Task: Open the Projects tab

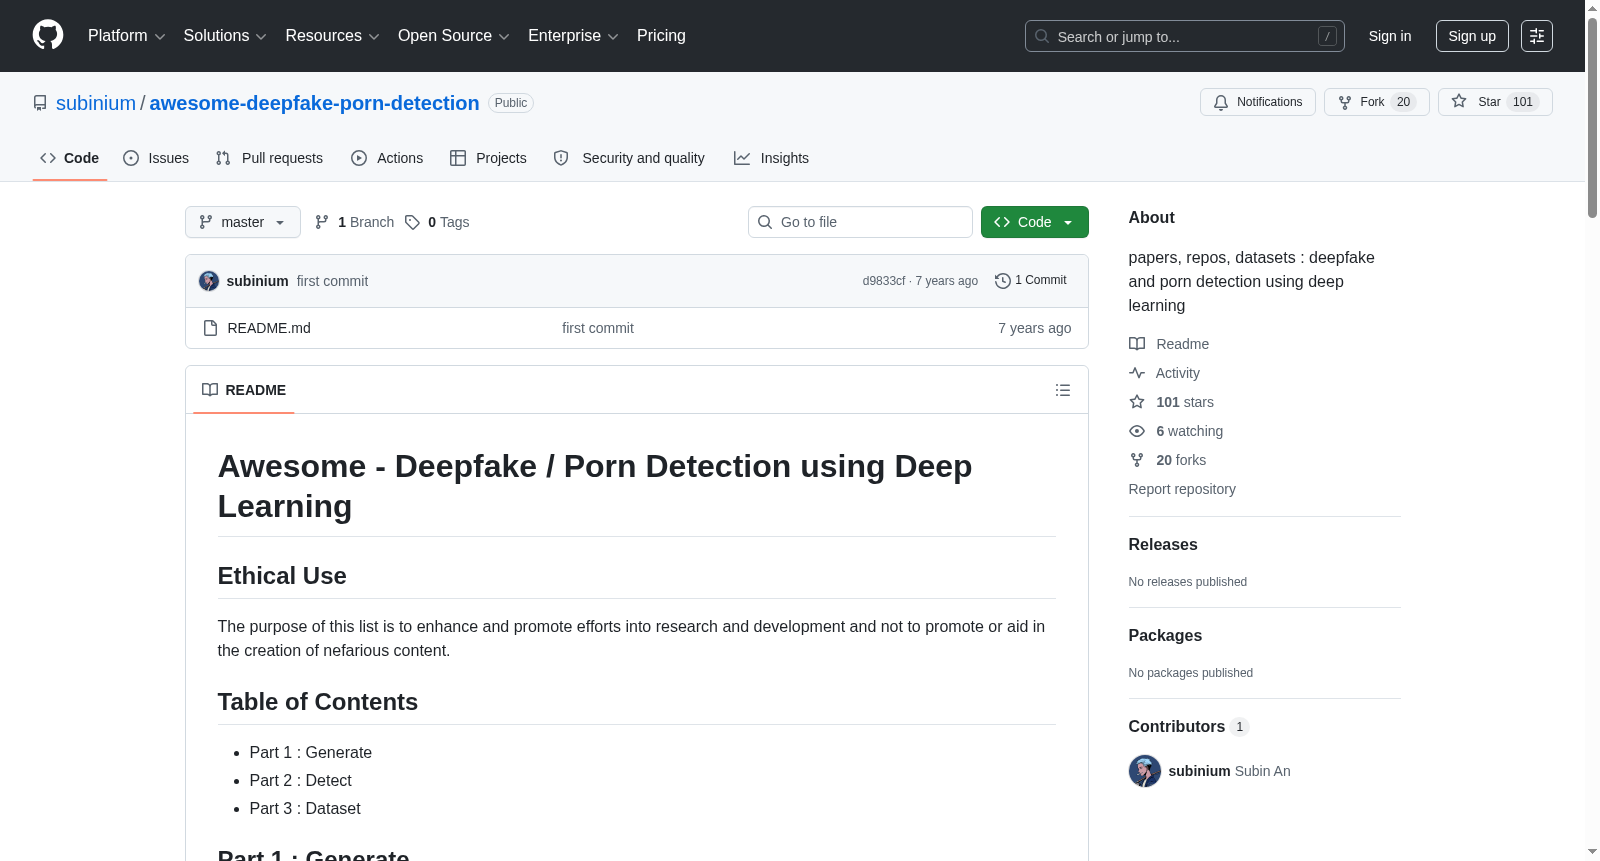Action: (x=488, y=158)
